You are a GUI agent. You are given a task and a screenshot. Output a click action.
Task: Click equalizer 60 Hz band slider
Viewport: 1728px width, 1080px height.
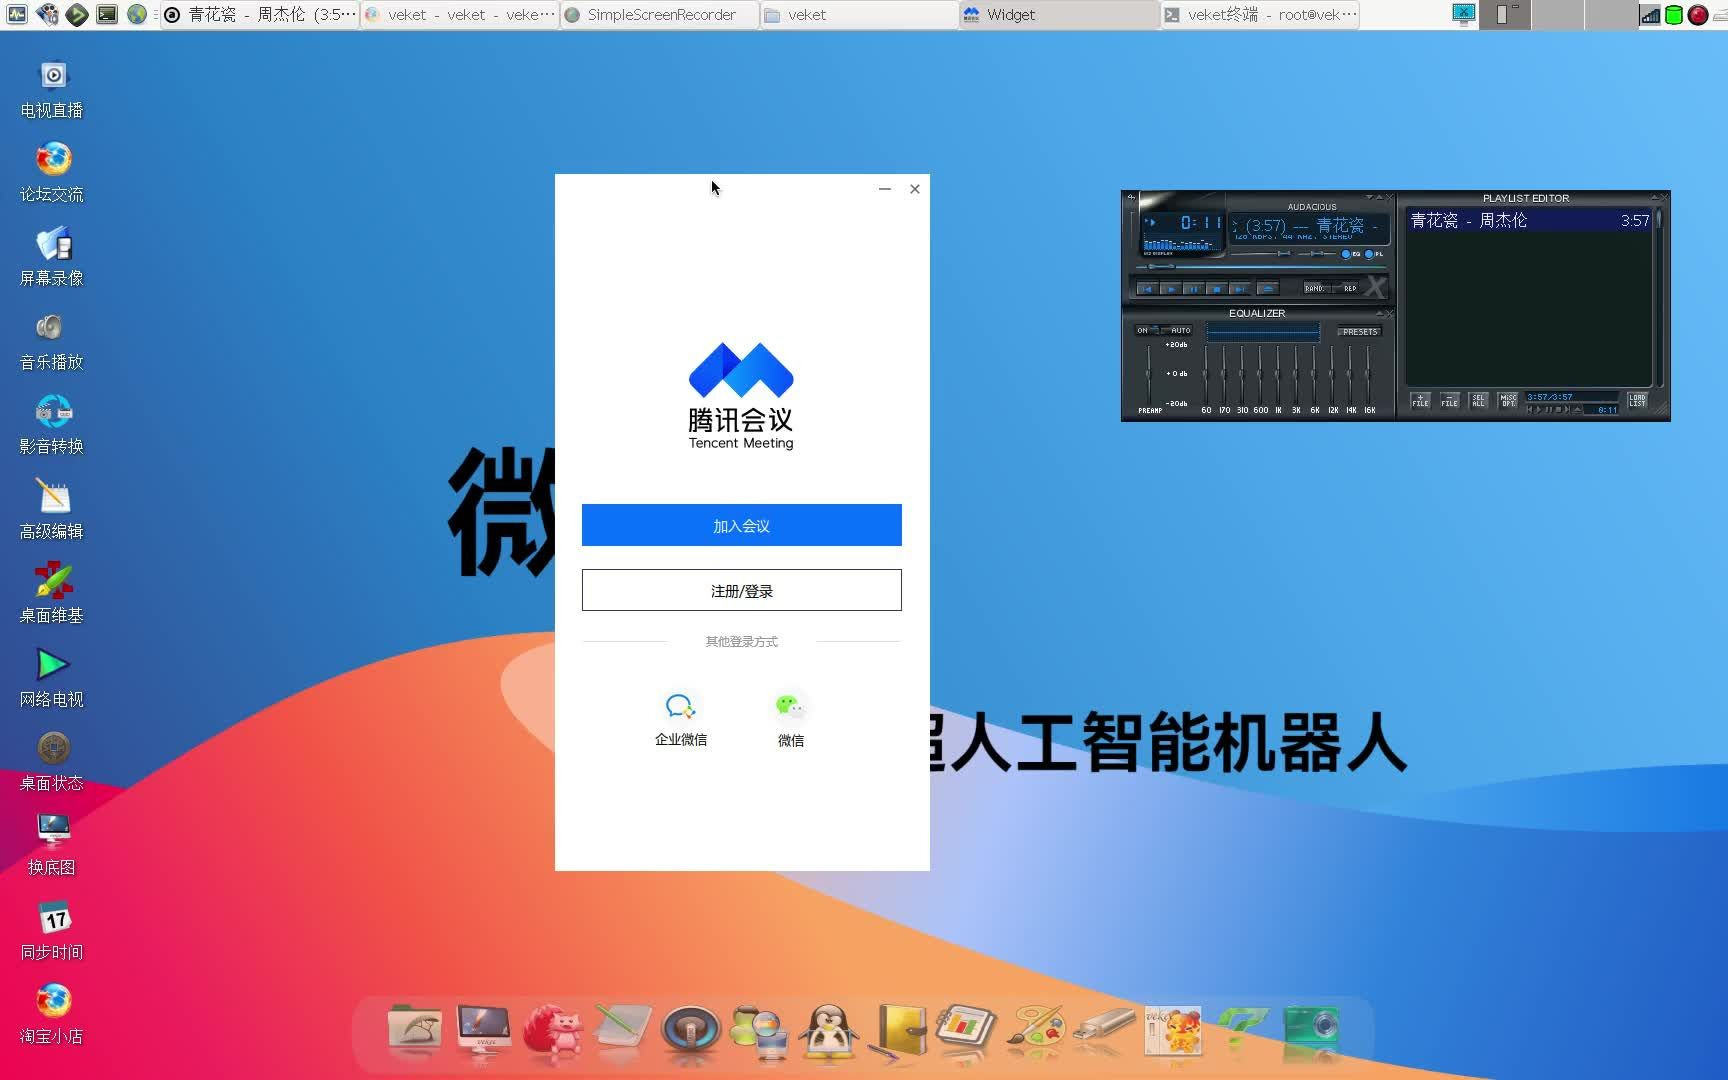point(1206,374)
